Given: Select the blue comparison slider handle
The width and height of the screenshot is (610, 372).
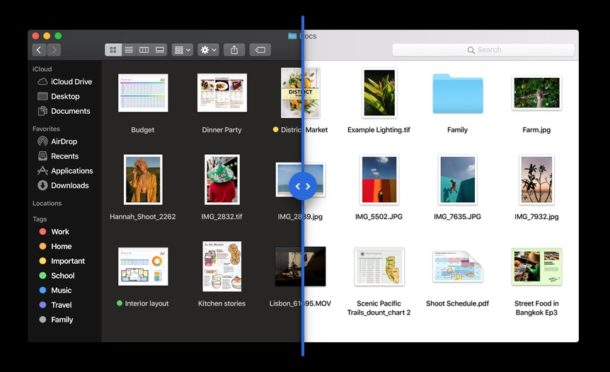Looking at the screenshot, I should click(303, 186).
